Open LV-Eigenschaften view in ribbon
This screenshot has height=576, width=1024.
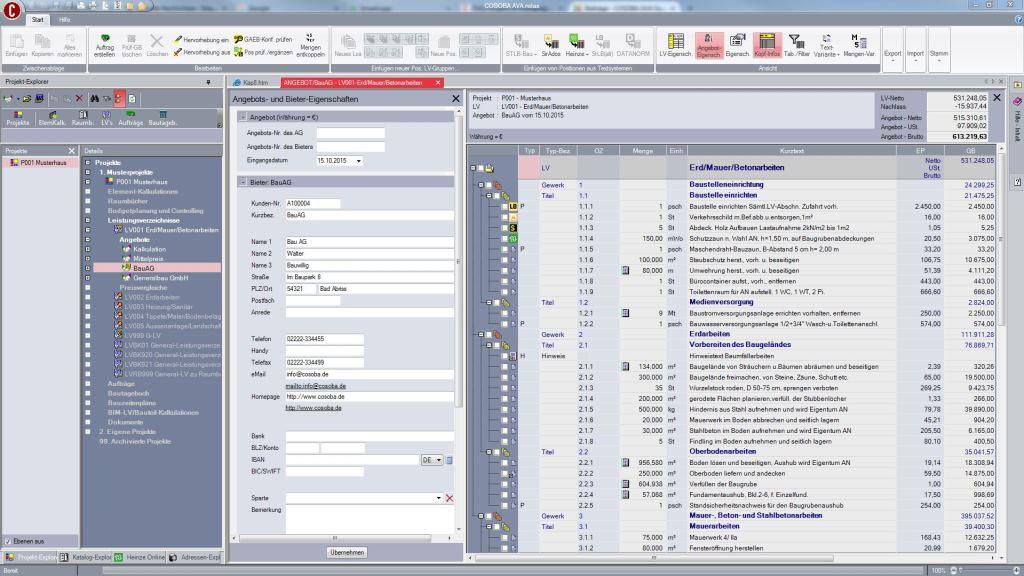(676, 45)
